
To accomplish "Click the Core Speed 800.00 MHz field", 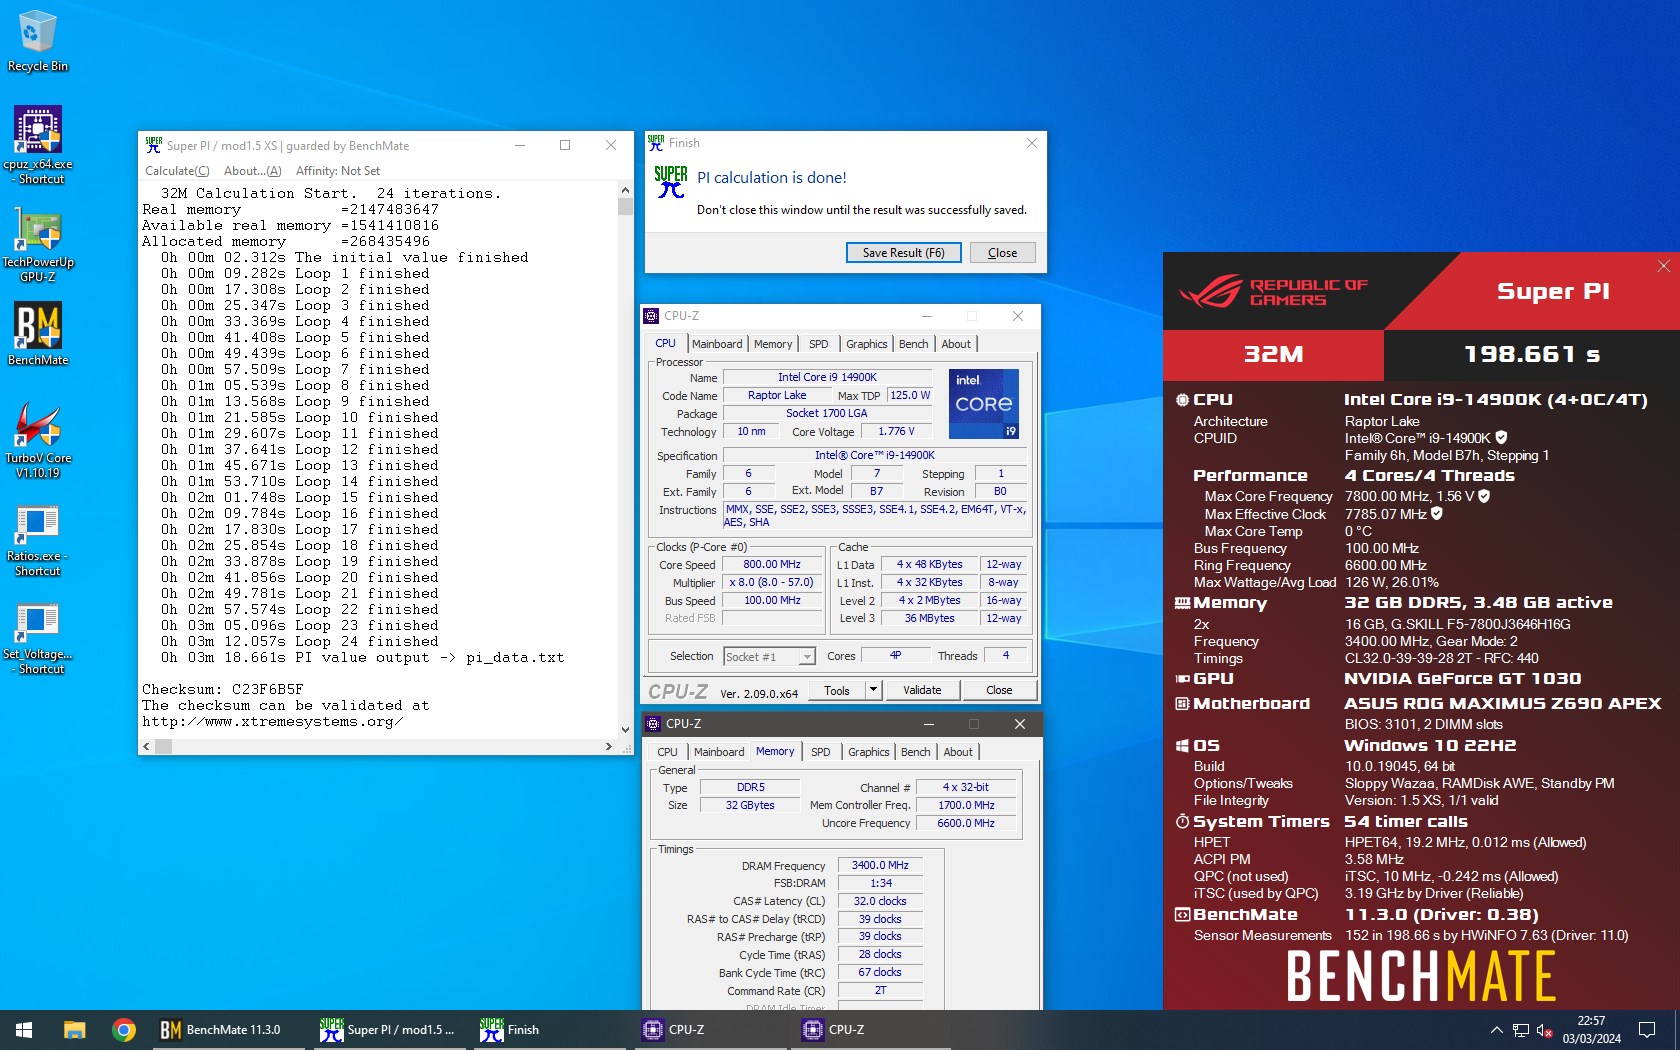I will tap(772, 564).
